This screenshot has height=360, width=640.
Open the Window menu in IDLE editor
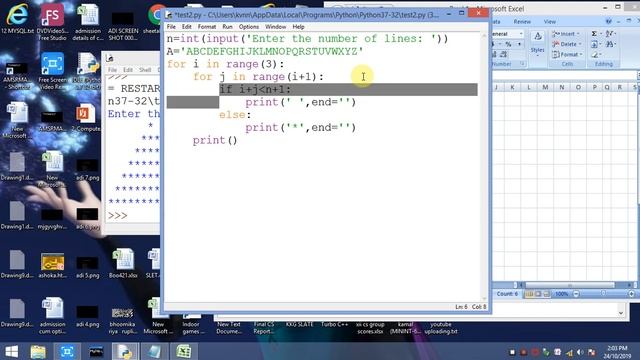[276, 27]
